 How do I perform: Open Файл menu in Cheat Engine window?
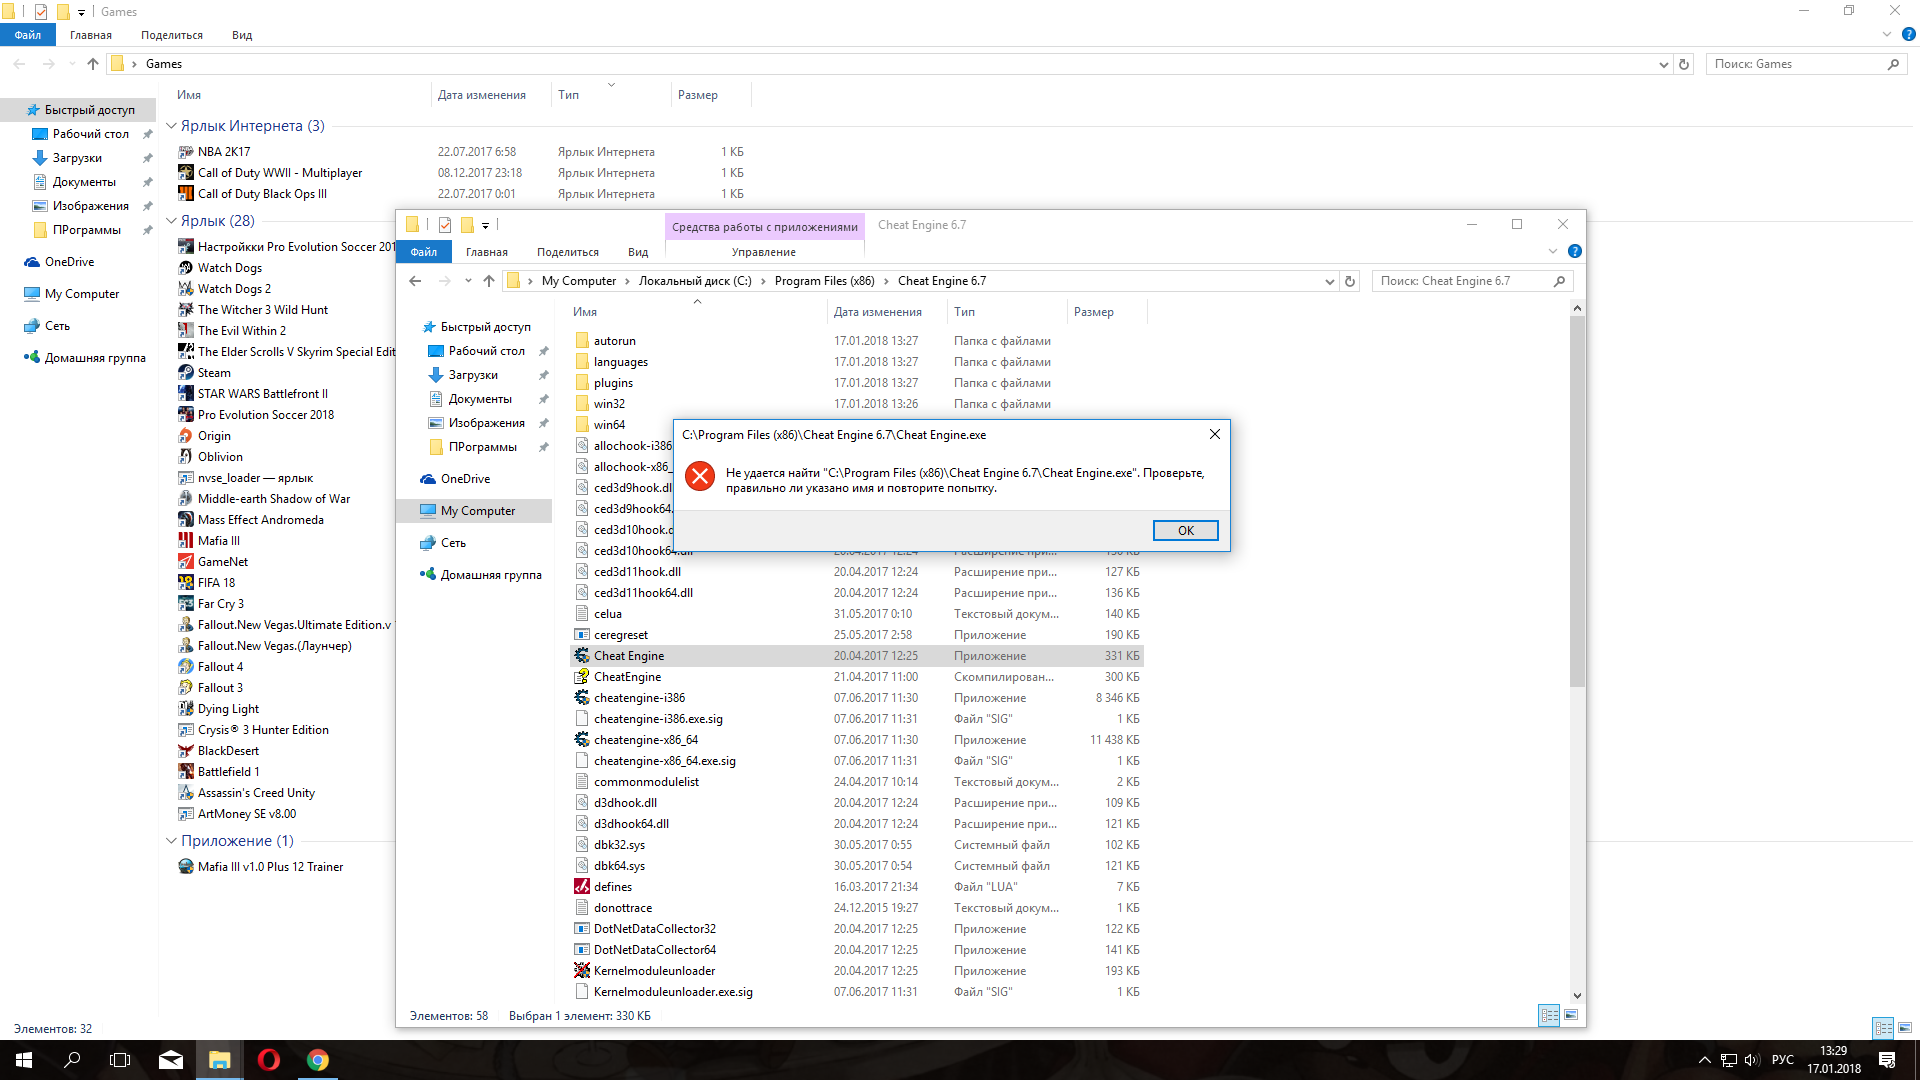tap(424, 252)
